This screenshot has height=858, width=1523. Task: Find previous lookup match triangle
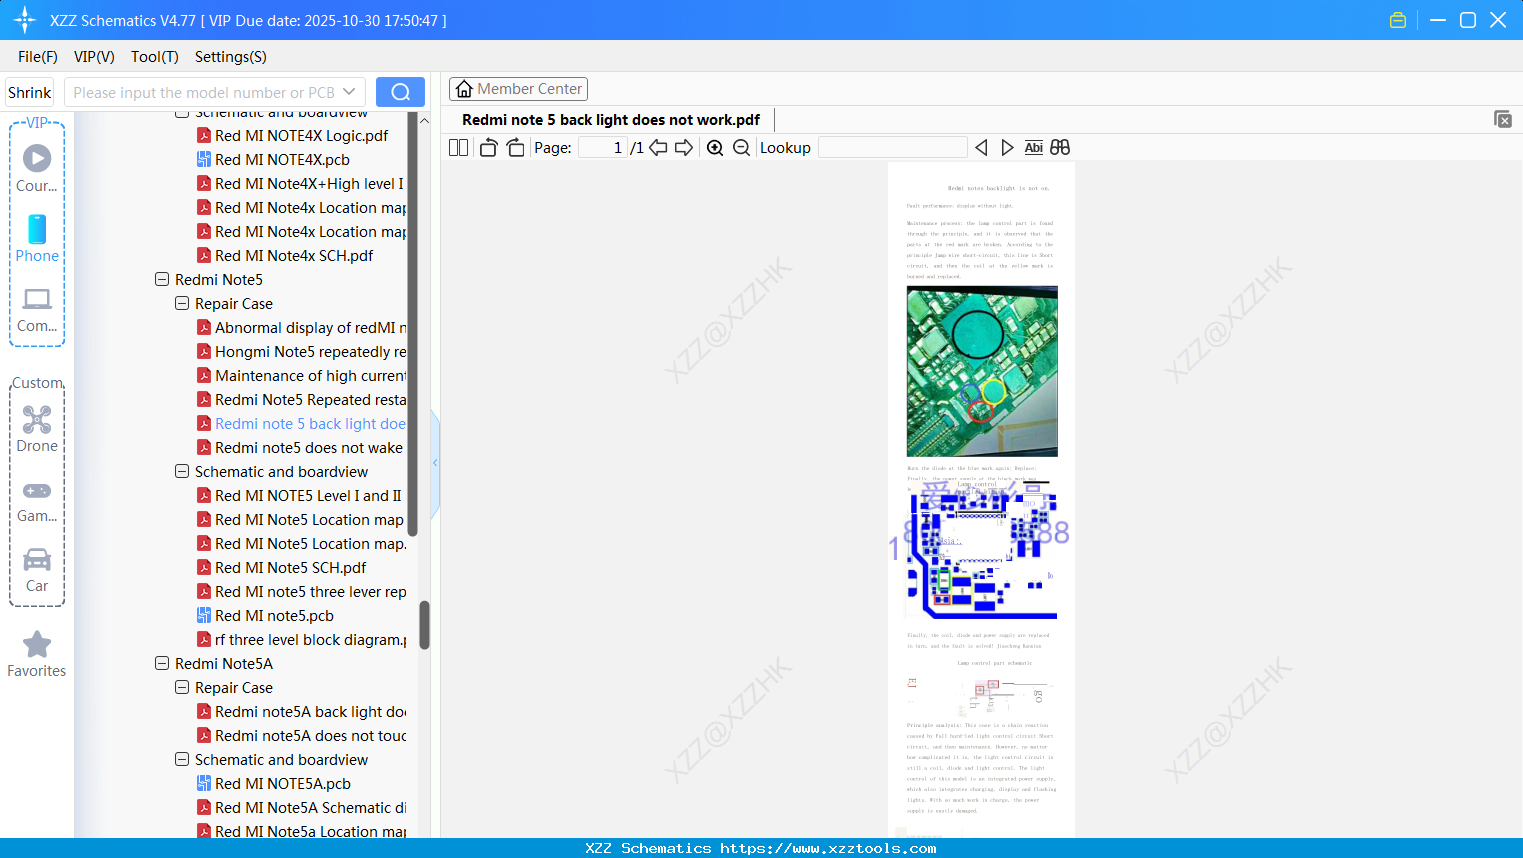click(981, 147)
